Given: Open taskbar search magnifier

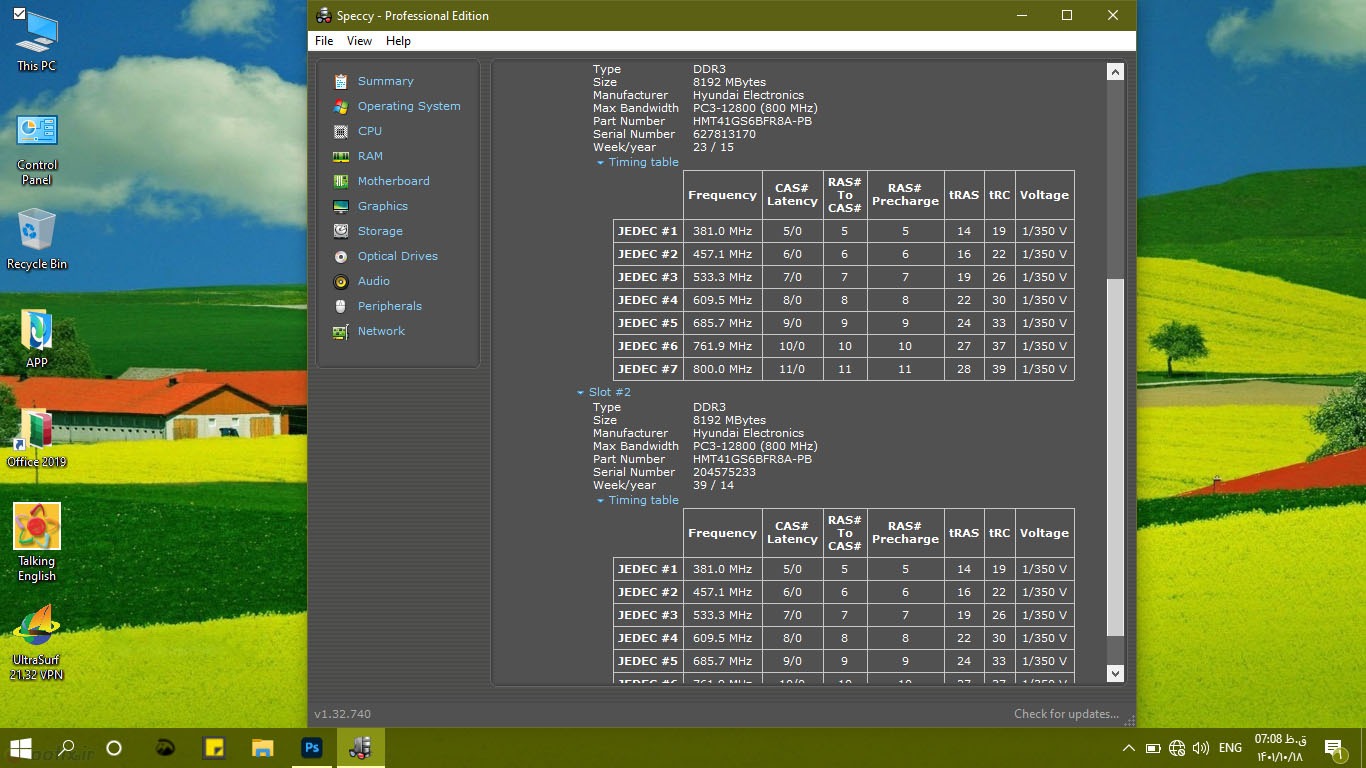Looking at the screenshot, I should pos(66,748).
